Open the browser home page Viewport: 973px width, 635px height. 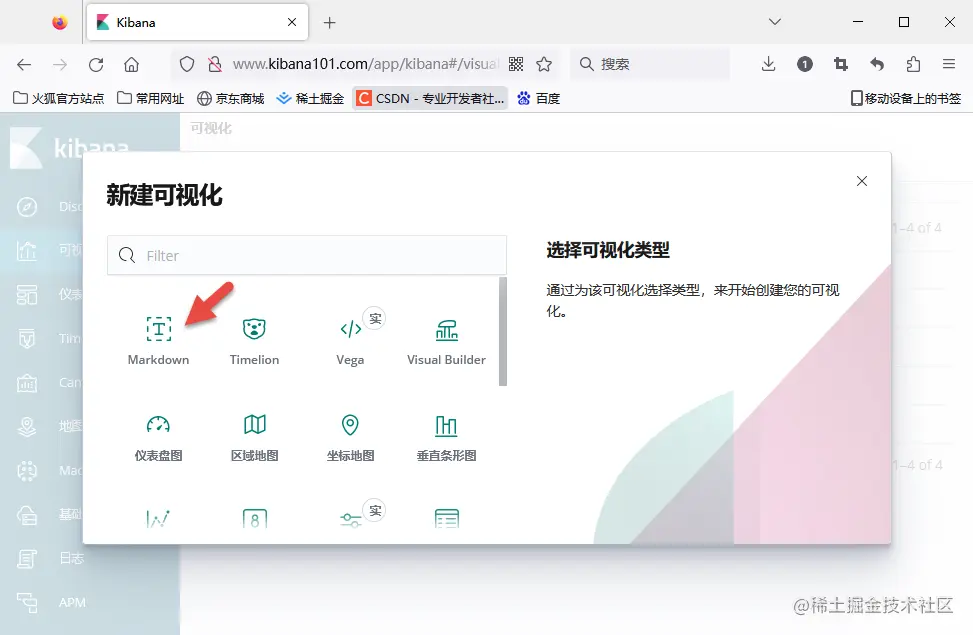click(132, 64)
